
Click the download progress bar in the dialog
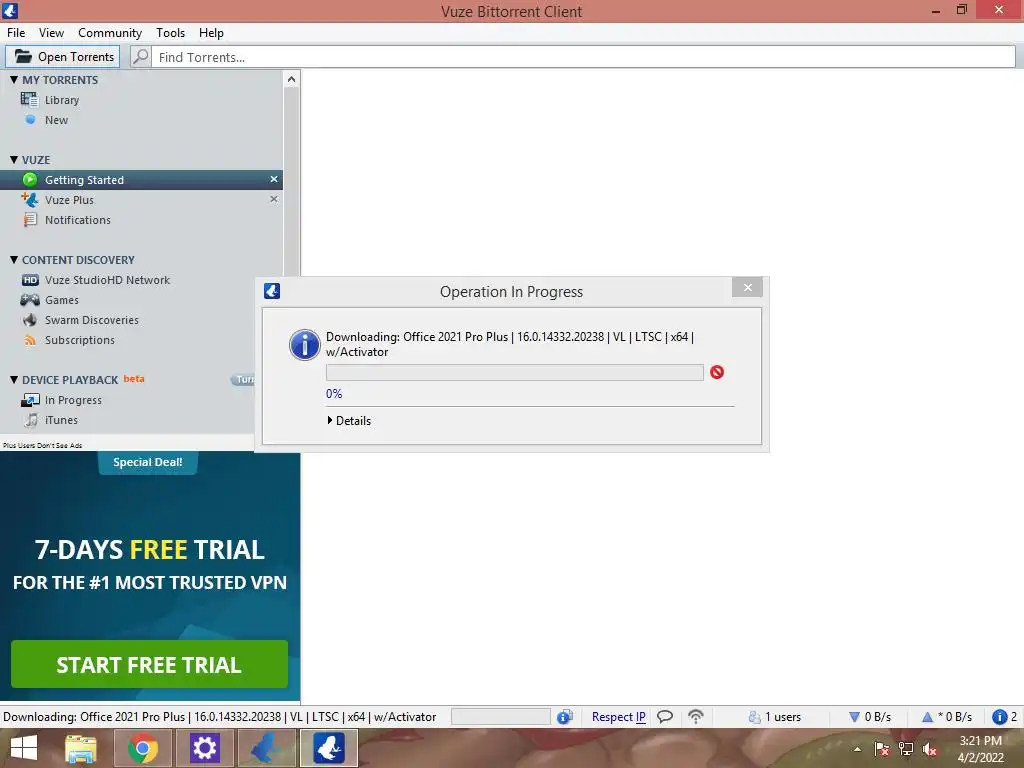(515, 372)
